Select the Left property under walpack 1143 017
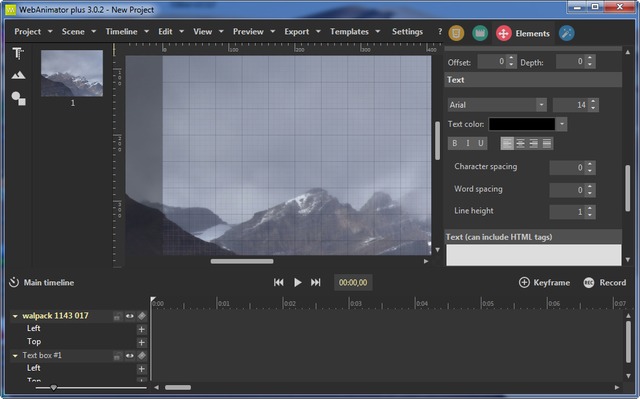640x399 pixels. pyautogui.click(x=33, y=328)
